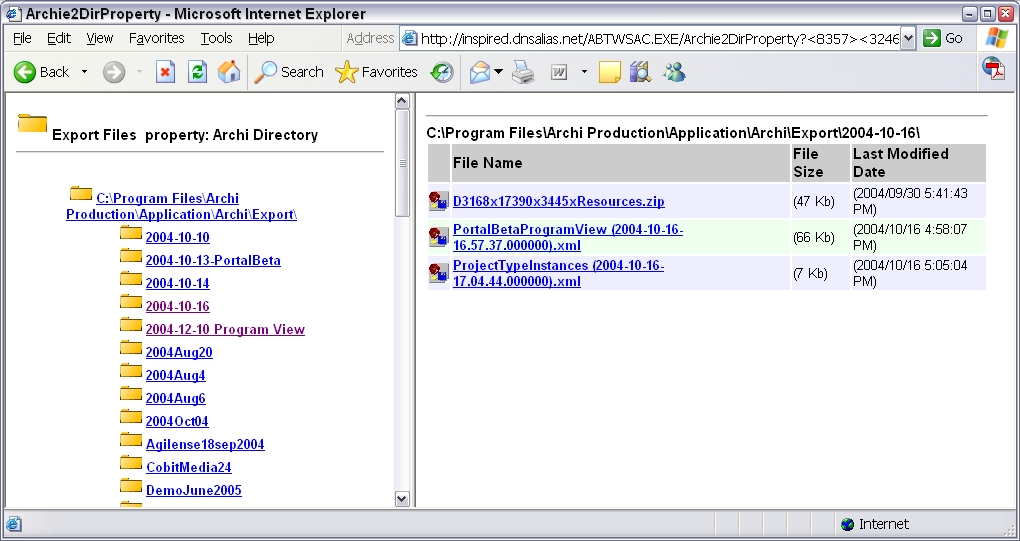Image resolution: width=1020 pixels, height=541 pixels.
Task: Open the Search toolbar button
Action: [x=289, y=72]
